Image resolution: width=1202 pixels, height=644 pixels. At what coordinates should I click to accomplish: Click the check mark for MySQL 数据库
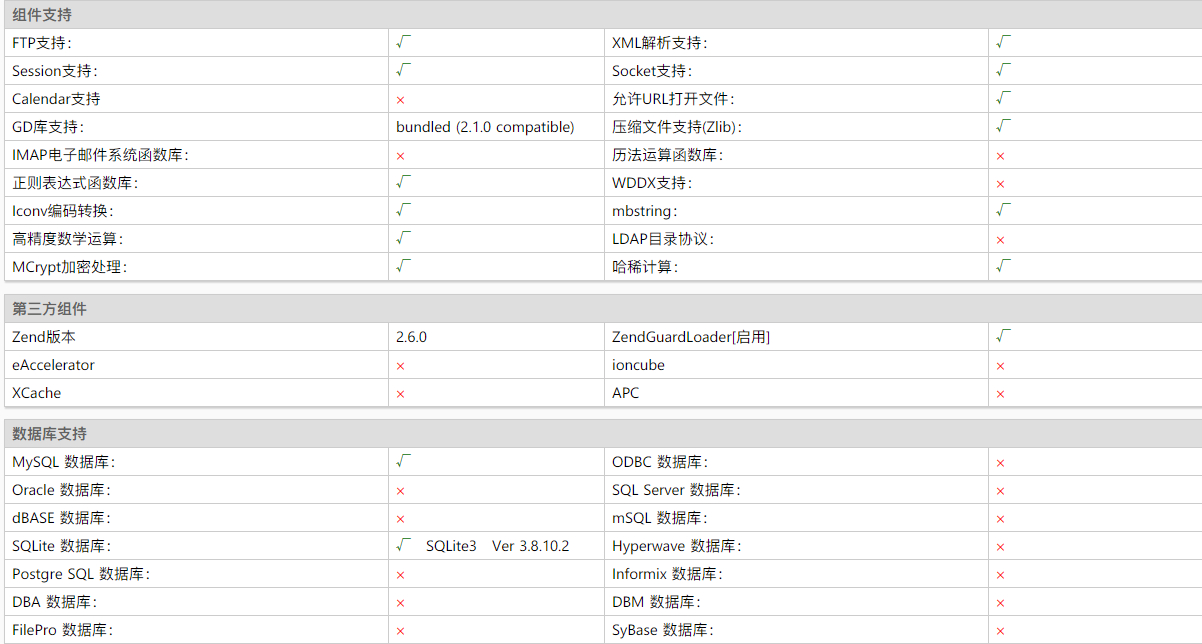click(403, 462)
